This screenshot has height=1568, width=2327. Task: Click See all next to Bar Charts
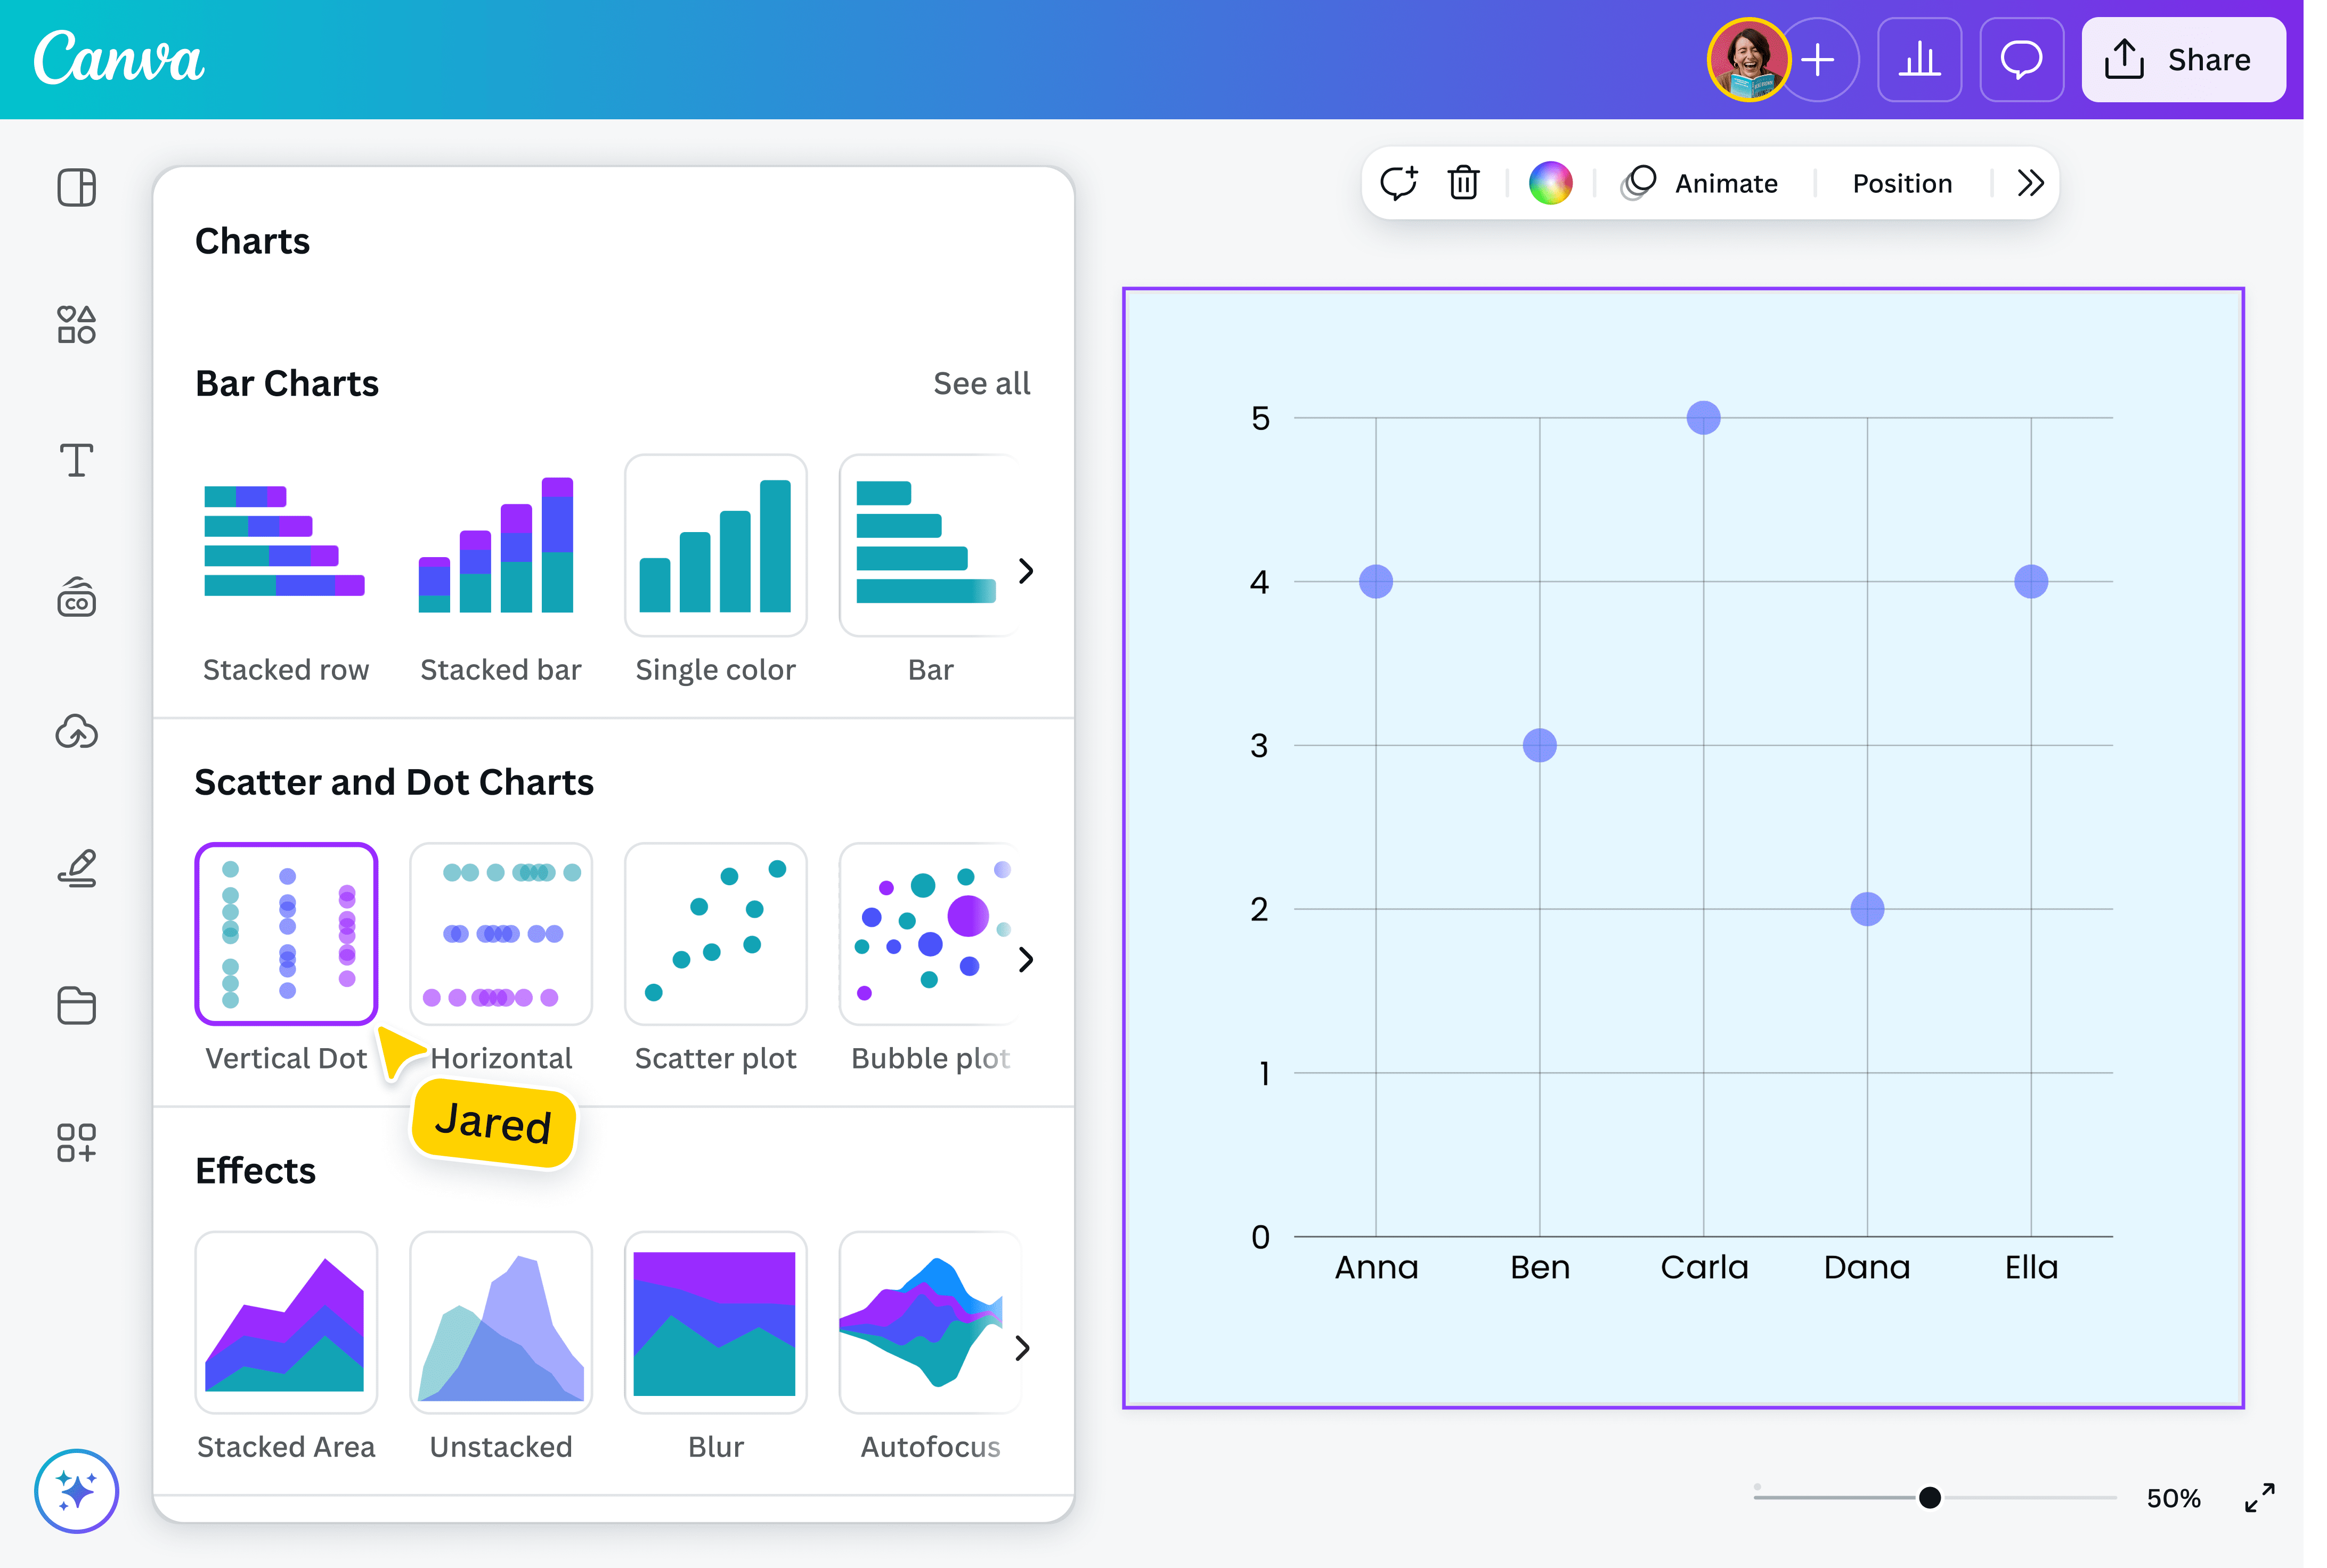[981, 383]
